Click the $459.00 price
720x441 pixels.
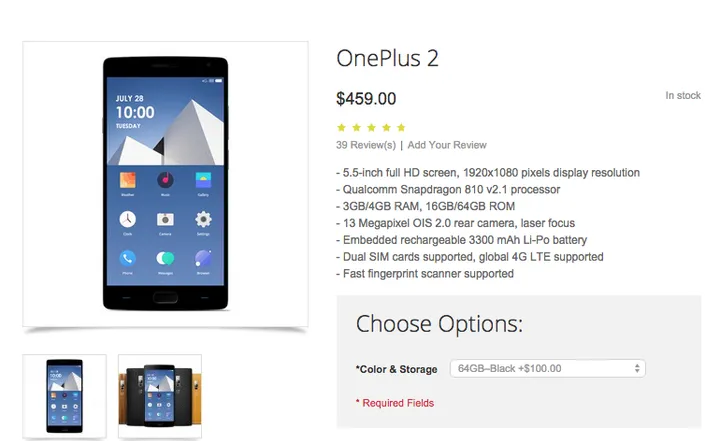click(x=366, y=98)
